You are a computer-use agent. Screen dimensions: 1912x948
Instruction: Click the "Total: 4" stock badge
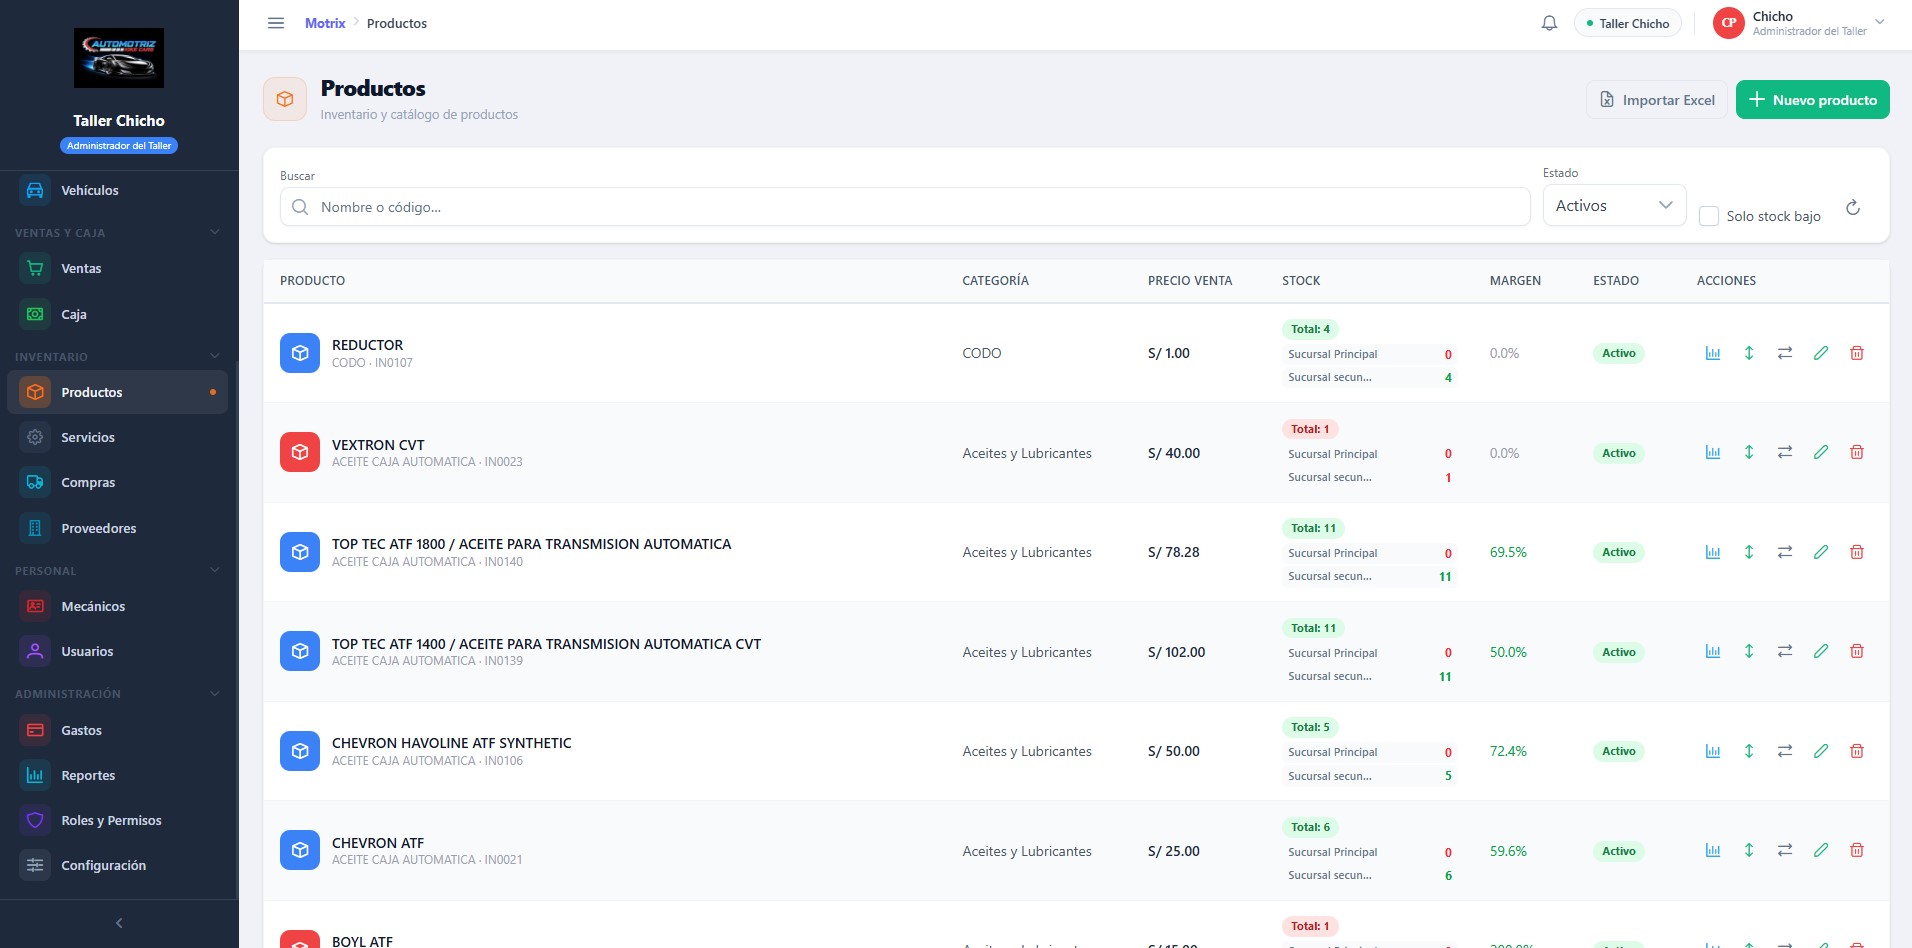click(x=1310, y=329)
